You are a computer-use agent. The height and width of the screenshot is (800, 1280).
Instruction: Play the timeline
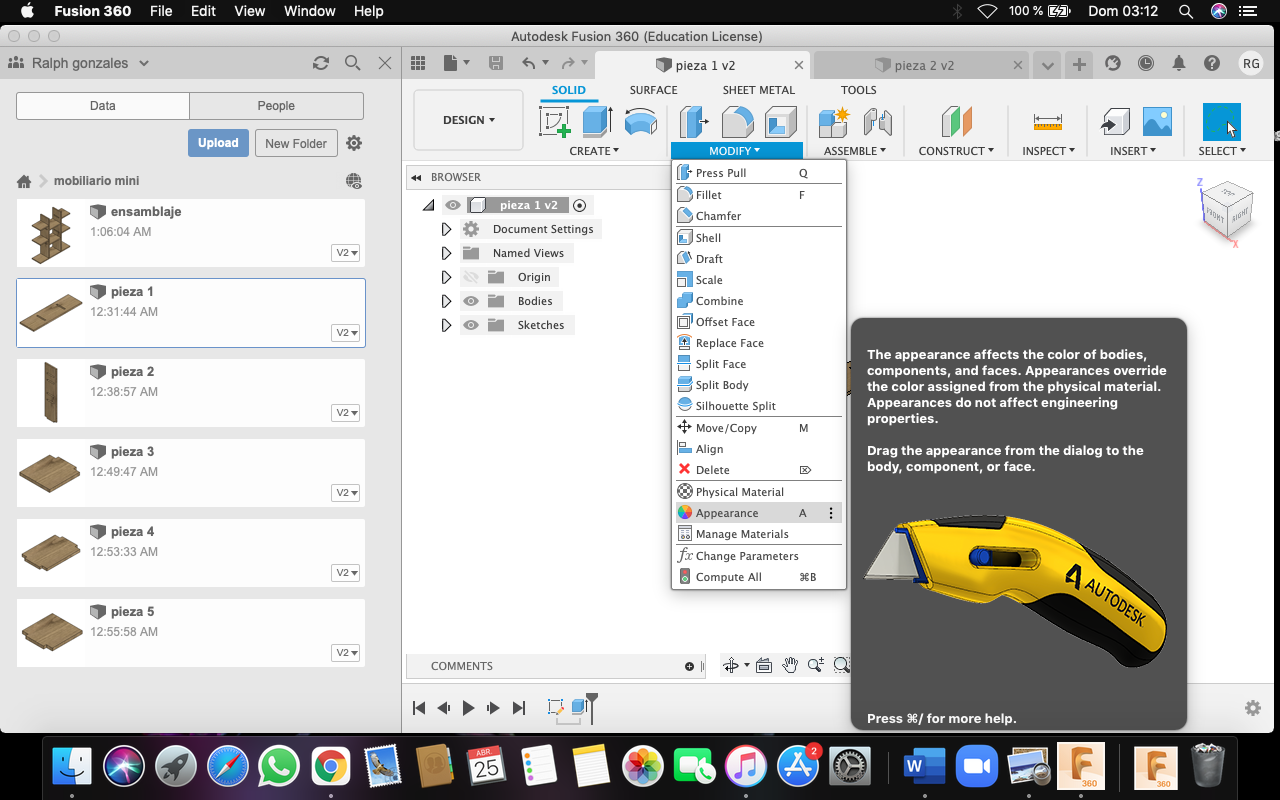(469, 708)
